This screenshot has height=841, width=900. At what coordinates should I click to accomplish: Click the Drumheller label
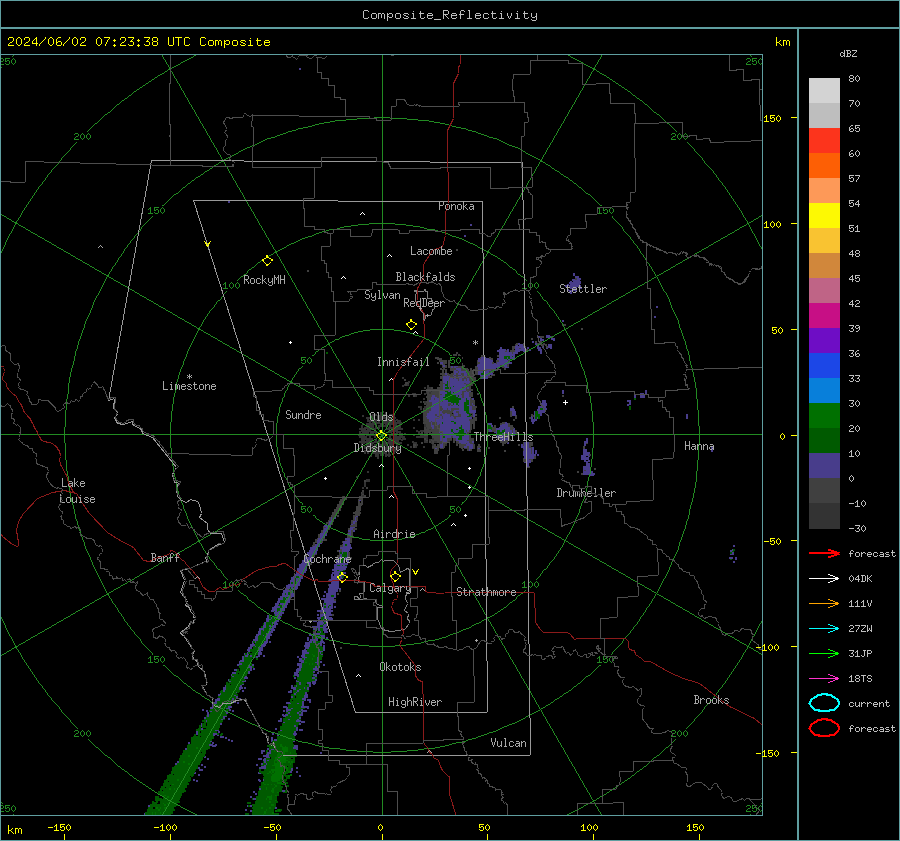click(x=586, y=493)
